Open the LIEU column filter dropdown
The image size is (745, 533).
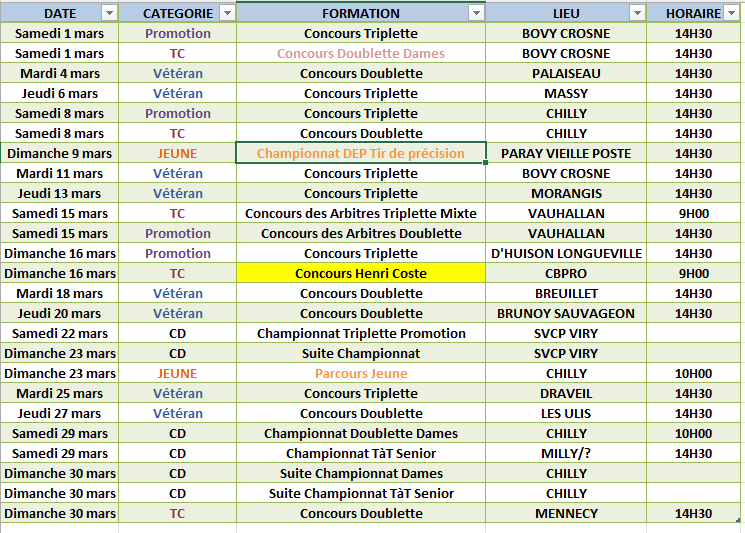pos(637,13)
